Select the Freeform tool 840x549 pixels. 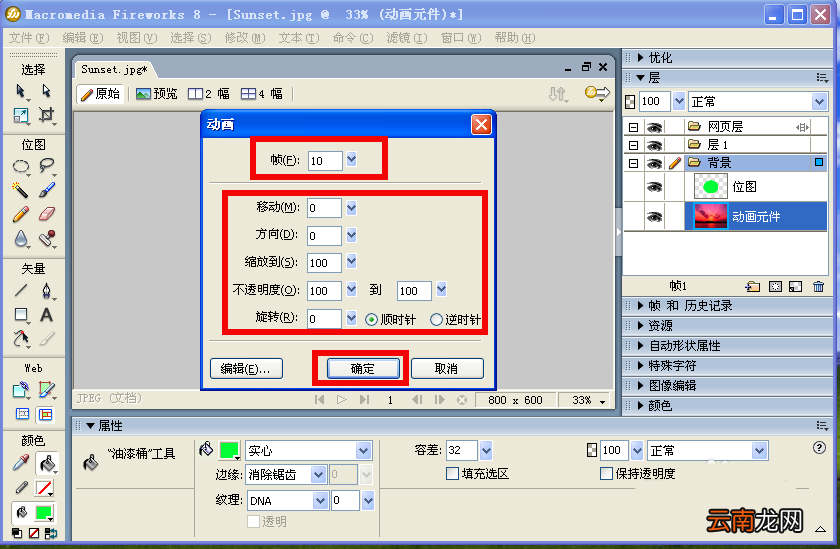click(x=20, y=339)
